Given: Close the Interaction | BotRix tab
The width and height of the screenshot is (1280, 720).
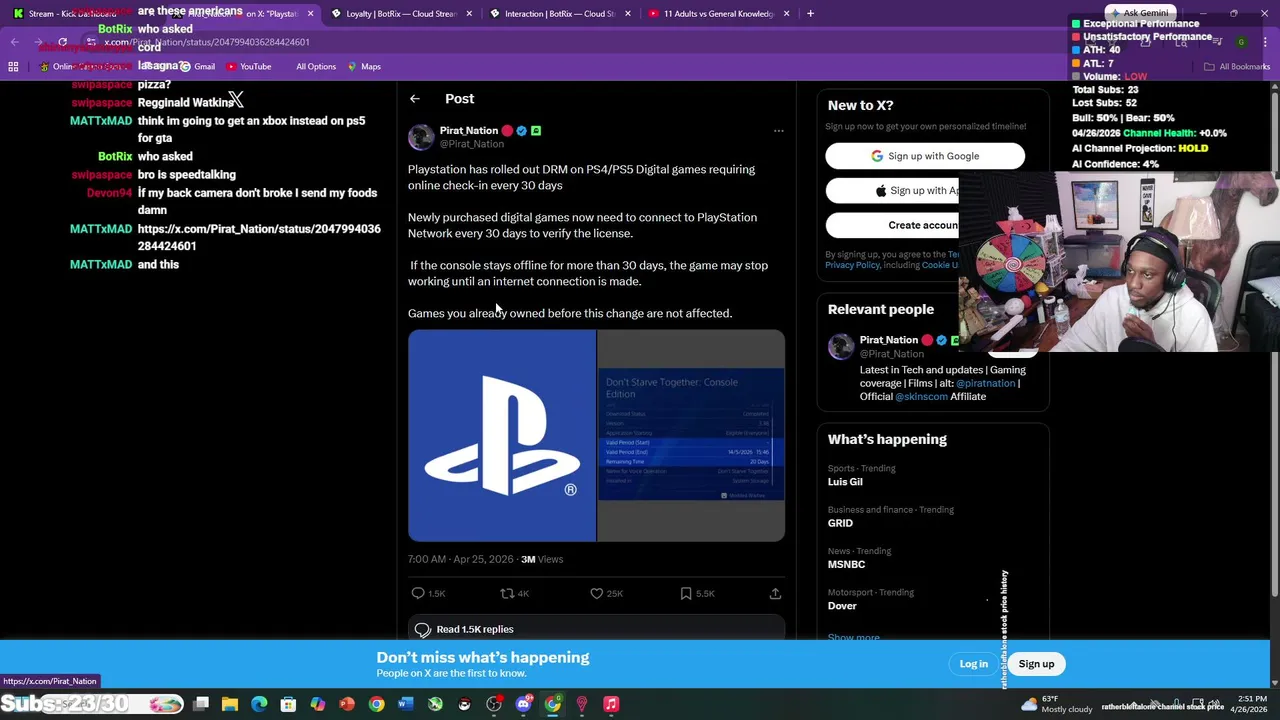Looking at the screenshot, I should click(628, 14).
